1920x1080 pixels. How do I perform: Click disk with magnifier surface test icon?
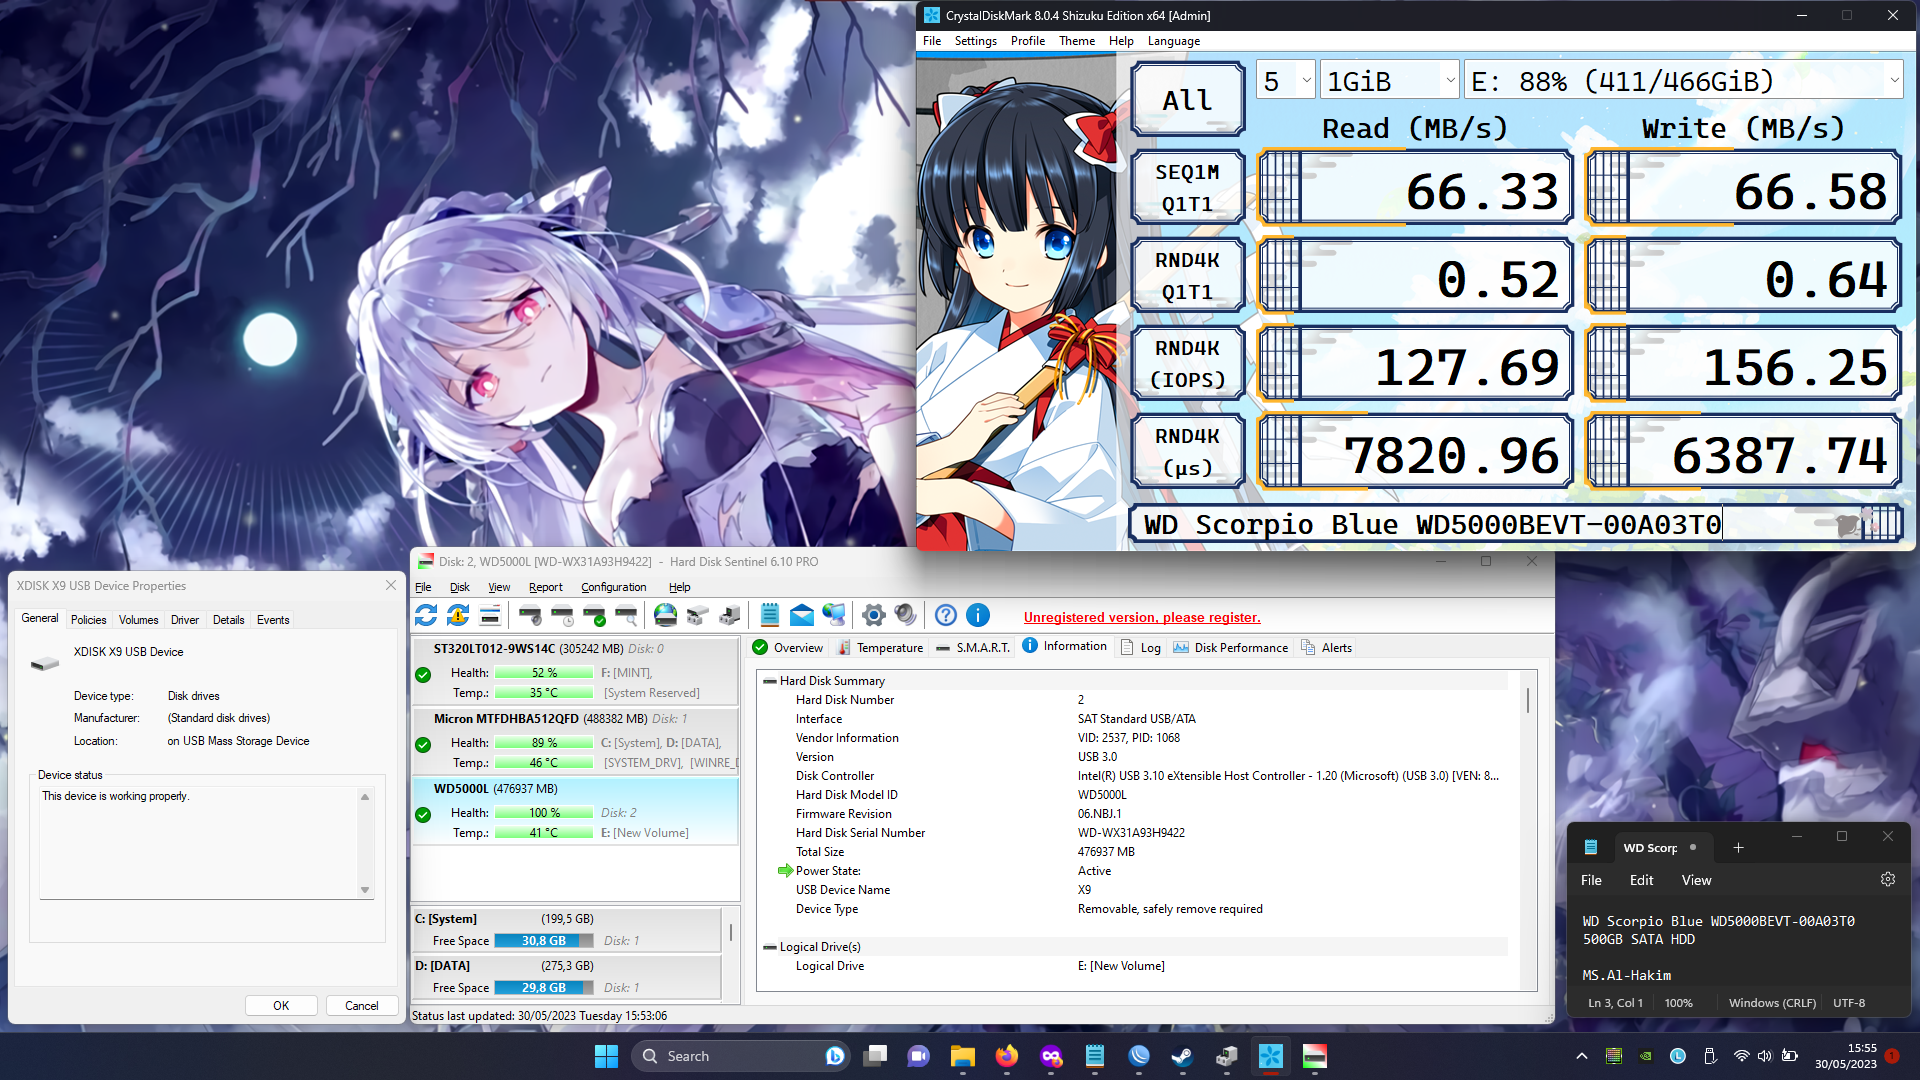click(626, 616)
